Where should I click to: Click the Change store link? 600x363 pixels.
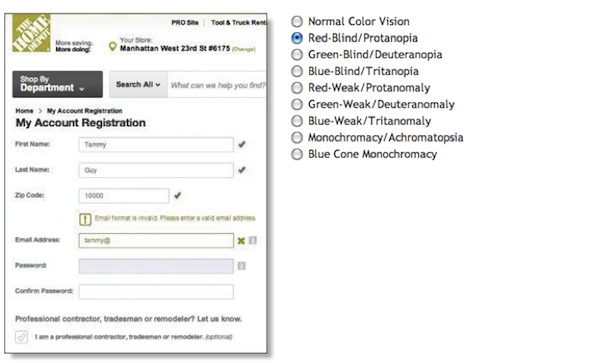coord(244,49)
